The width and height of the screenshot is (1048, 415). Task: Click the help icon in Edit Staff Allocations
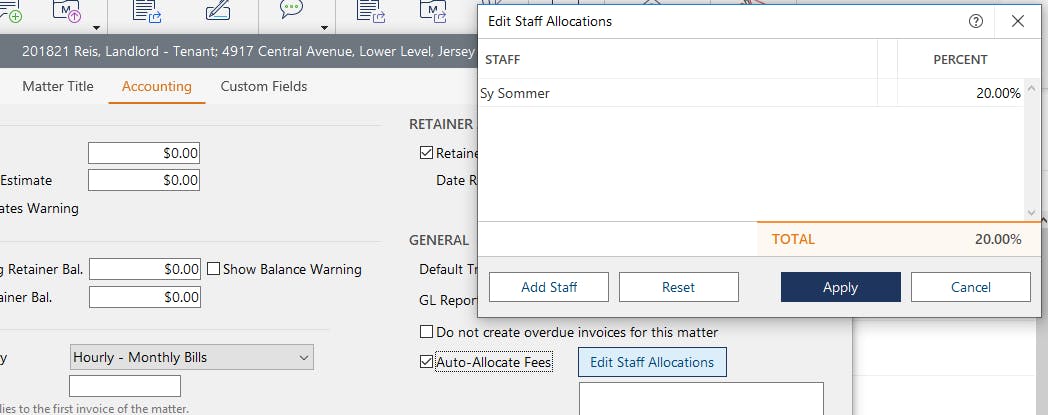(x=976, y=21)
